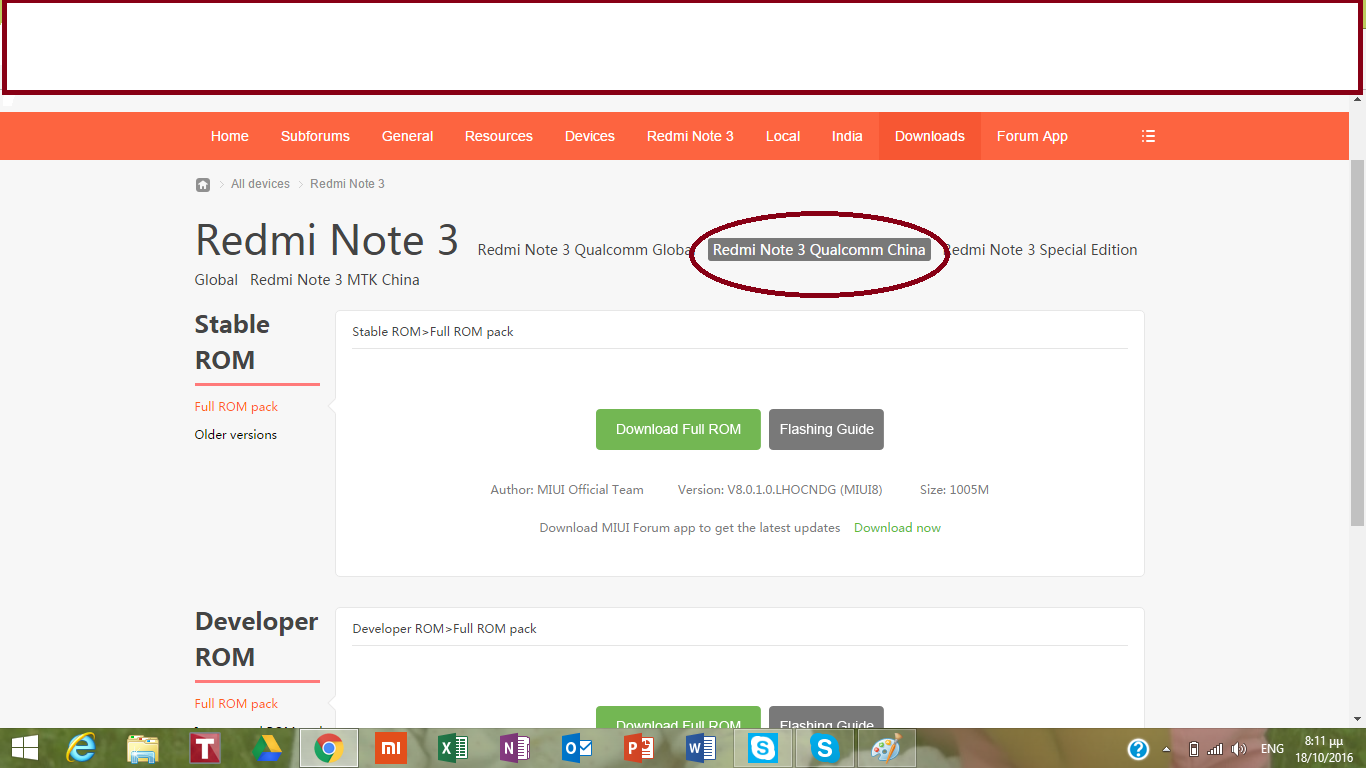1366x768 pixels.
Task: Select the Redmi Note 3 Qualcomm Global variant
Action: pos(586,250)
